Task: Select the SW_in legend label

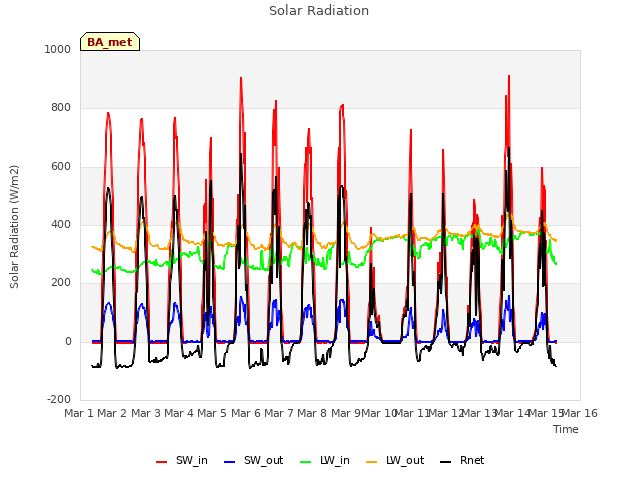Action: pos(192,460)
